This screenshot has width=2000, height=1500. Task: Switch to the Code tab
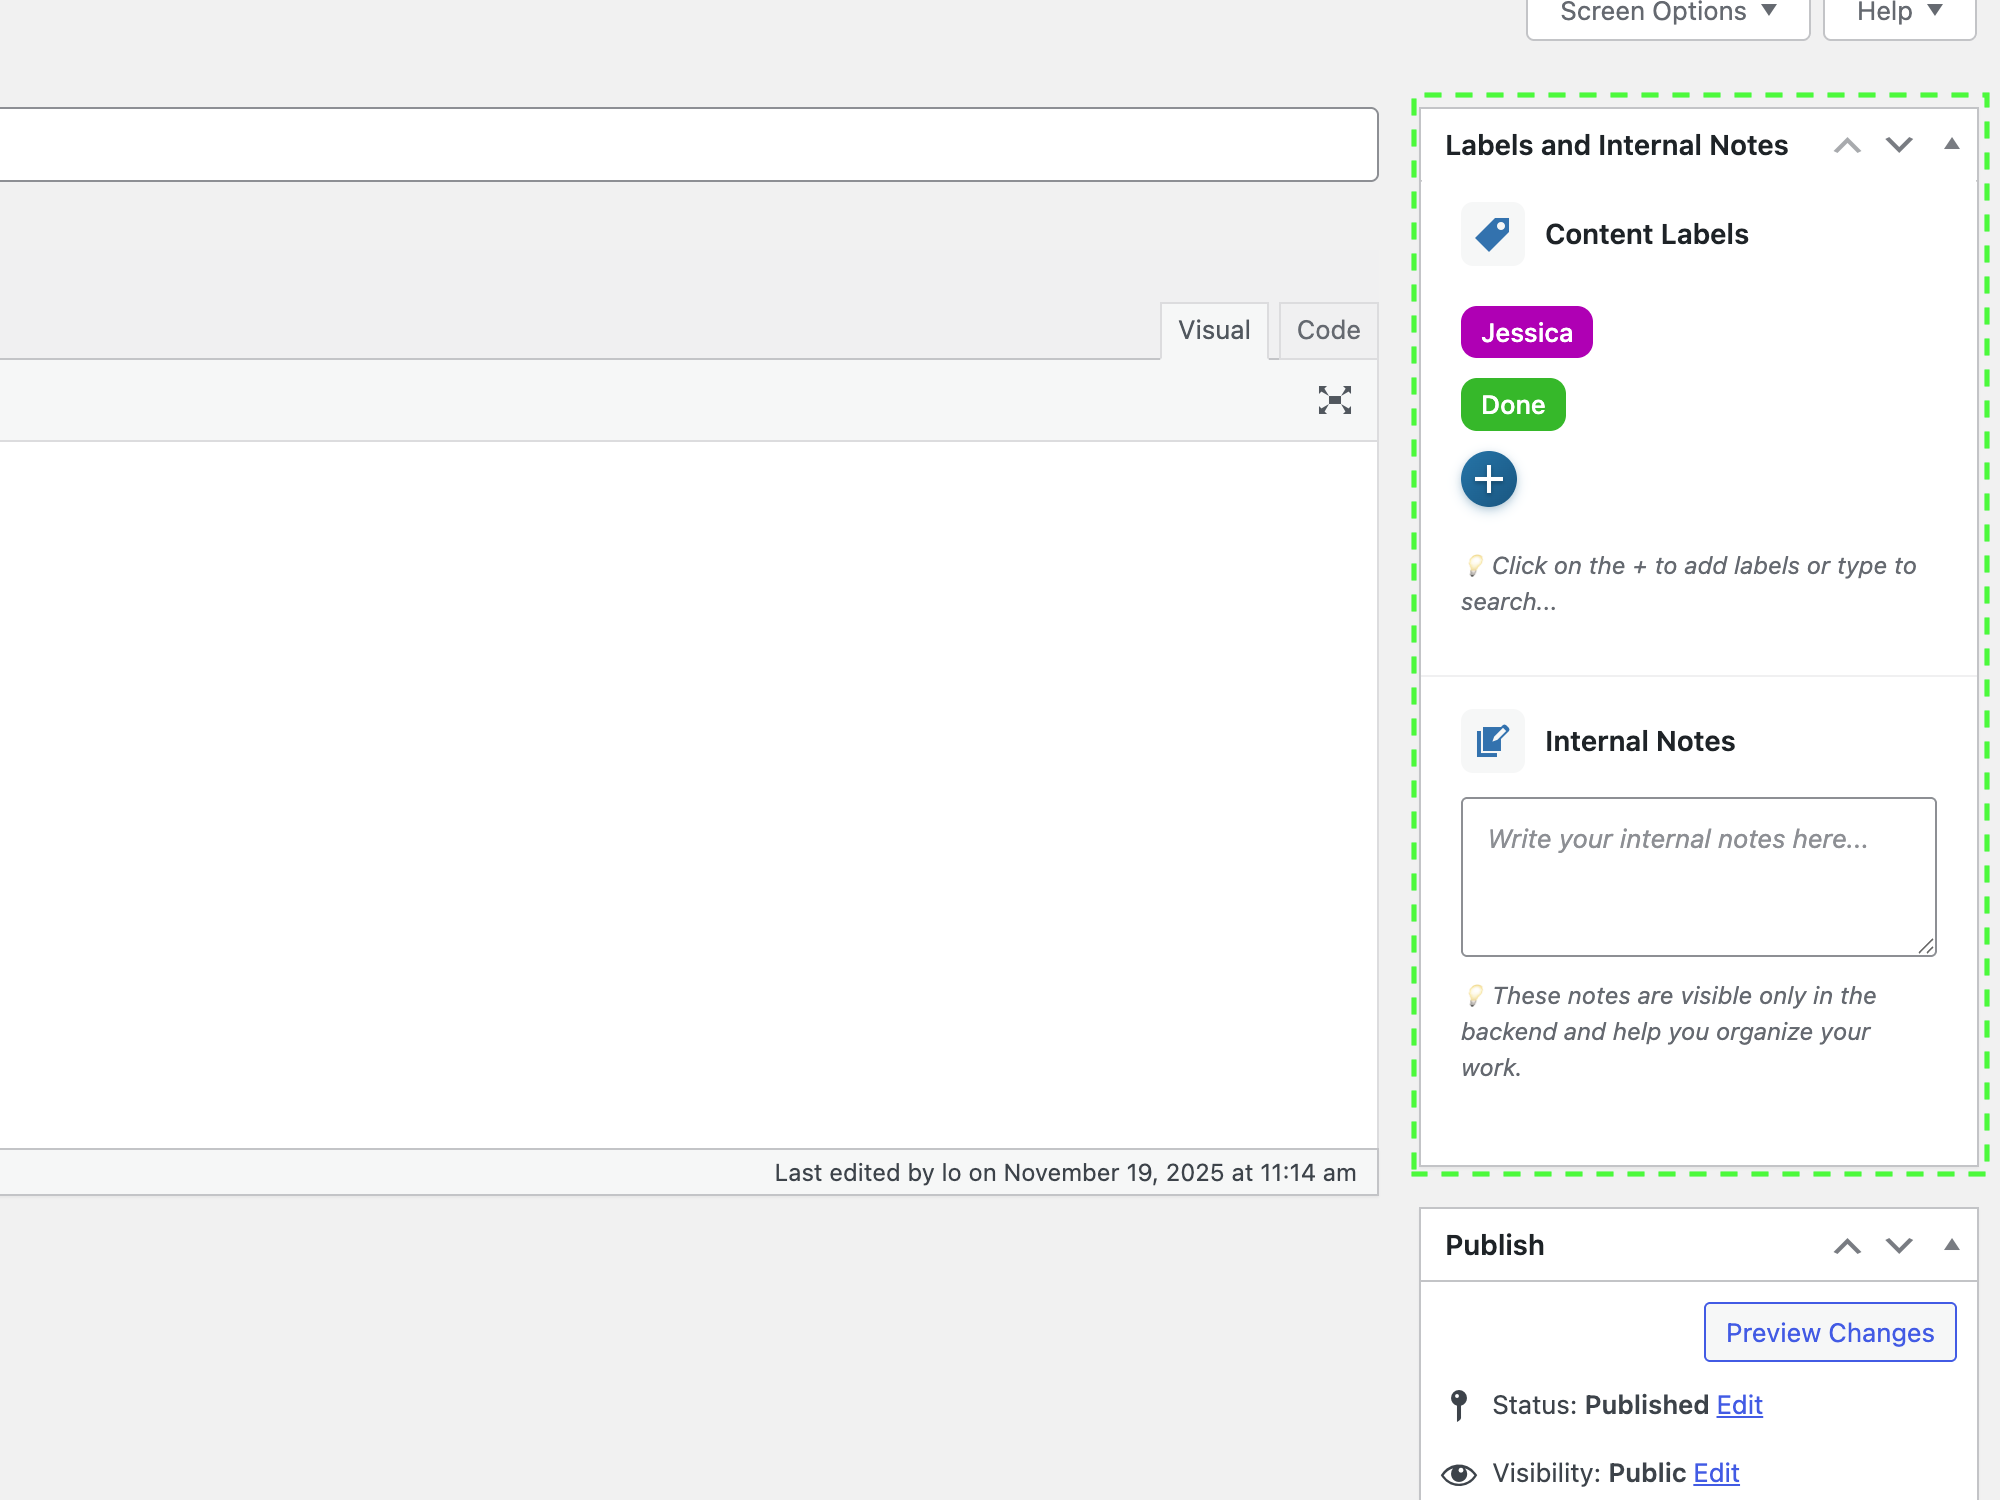click(1327, 330)
